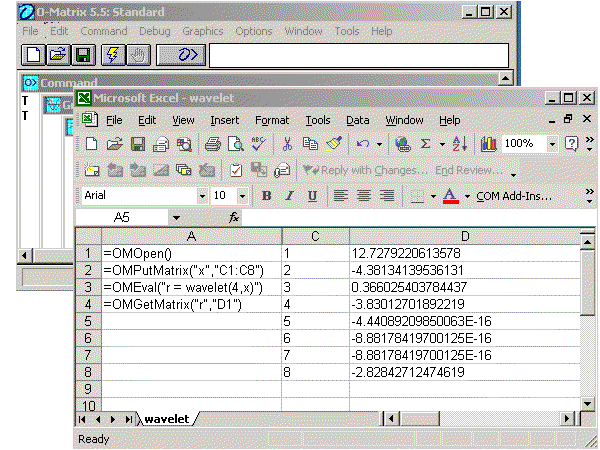Toggle Underline formatting button
The image size is (600, 450).
tap(312, 196)
